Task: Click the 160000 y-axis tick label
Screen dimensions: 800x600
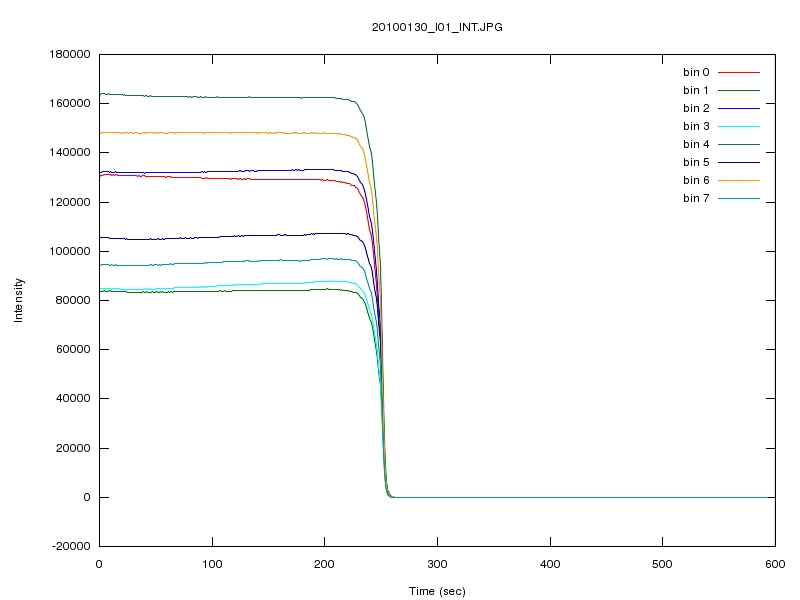Action: coord(70,103)
